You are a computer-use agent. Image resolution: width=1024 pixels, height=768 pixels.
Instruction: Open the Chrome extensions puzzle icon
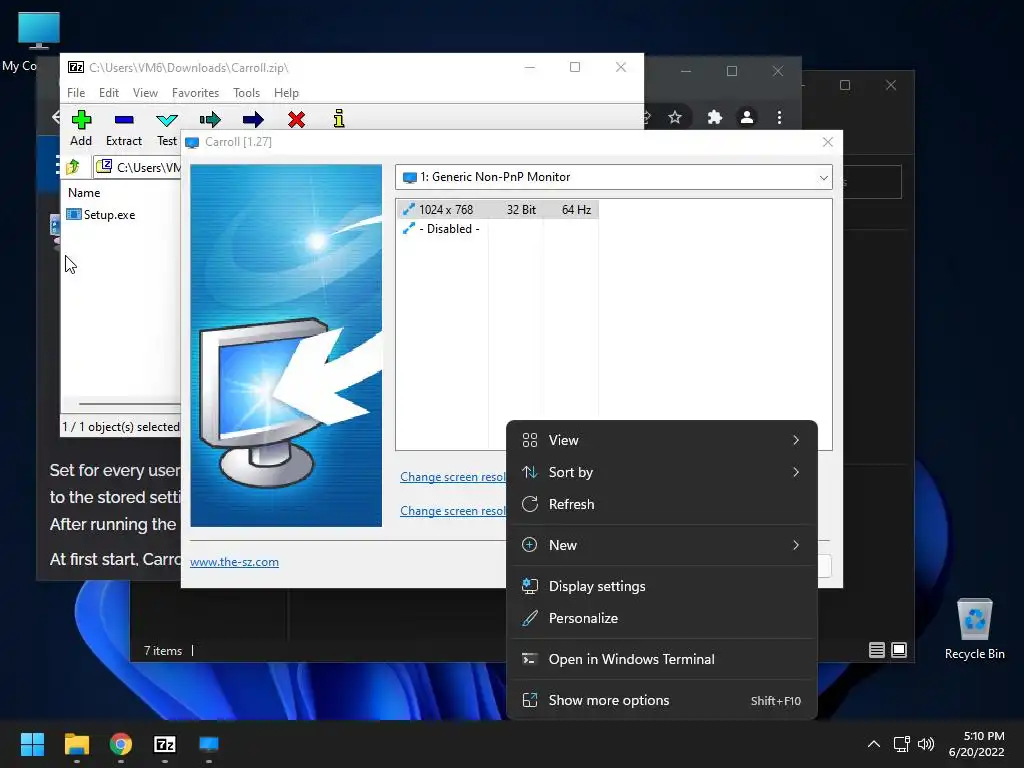714,118
